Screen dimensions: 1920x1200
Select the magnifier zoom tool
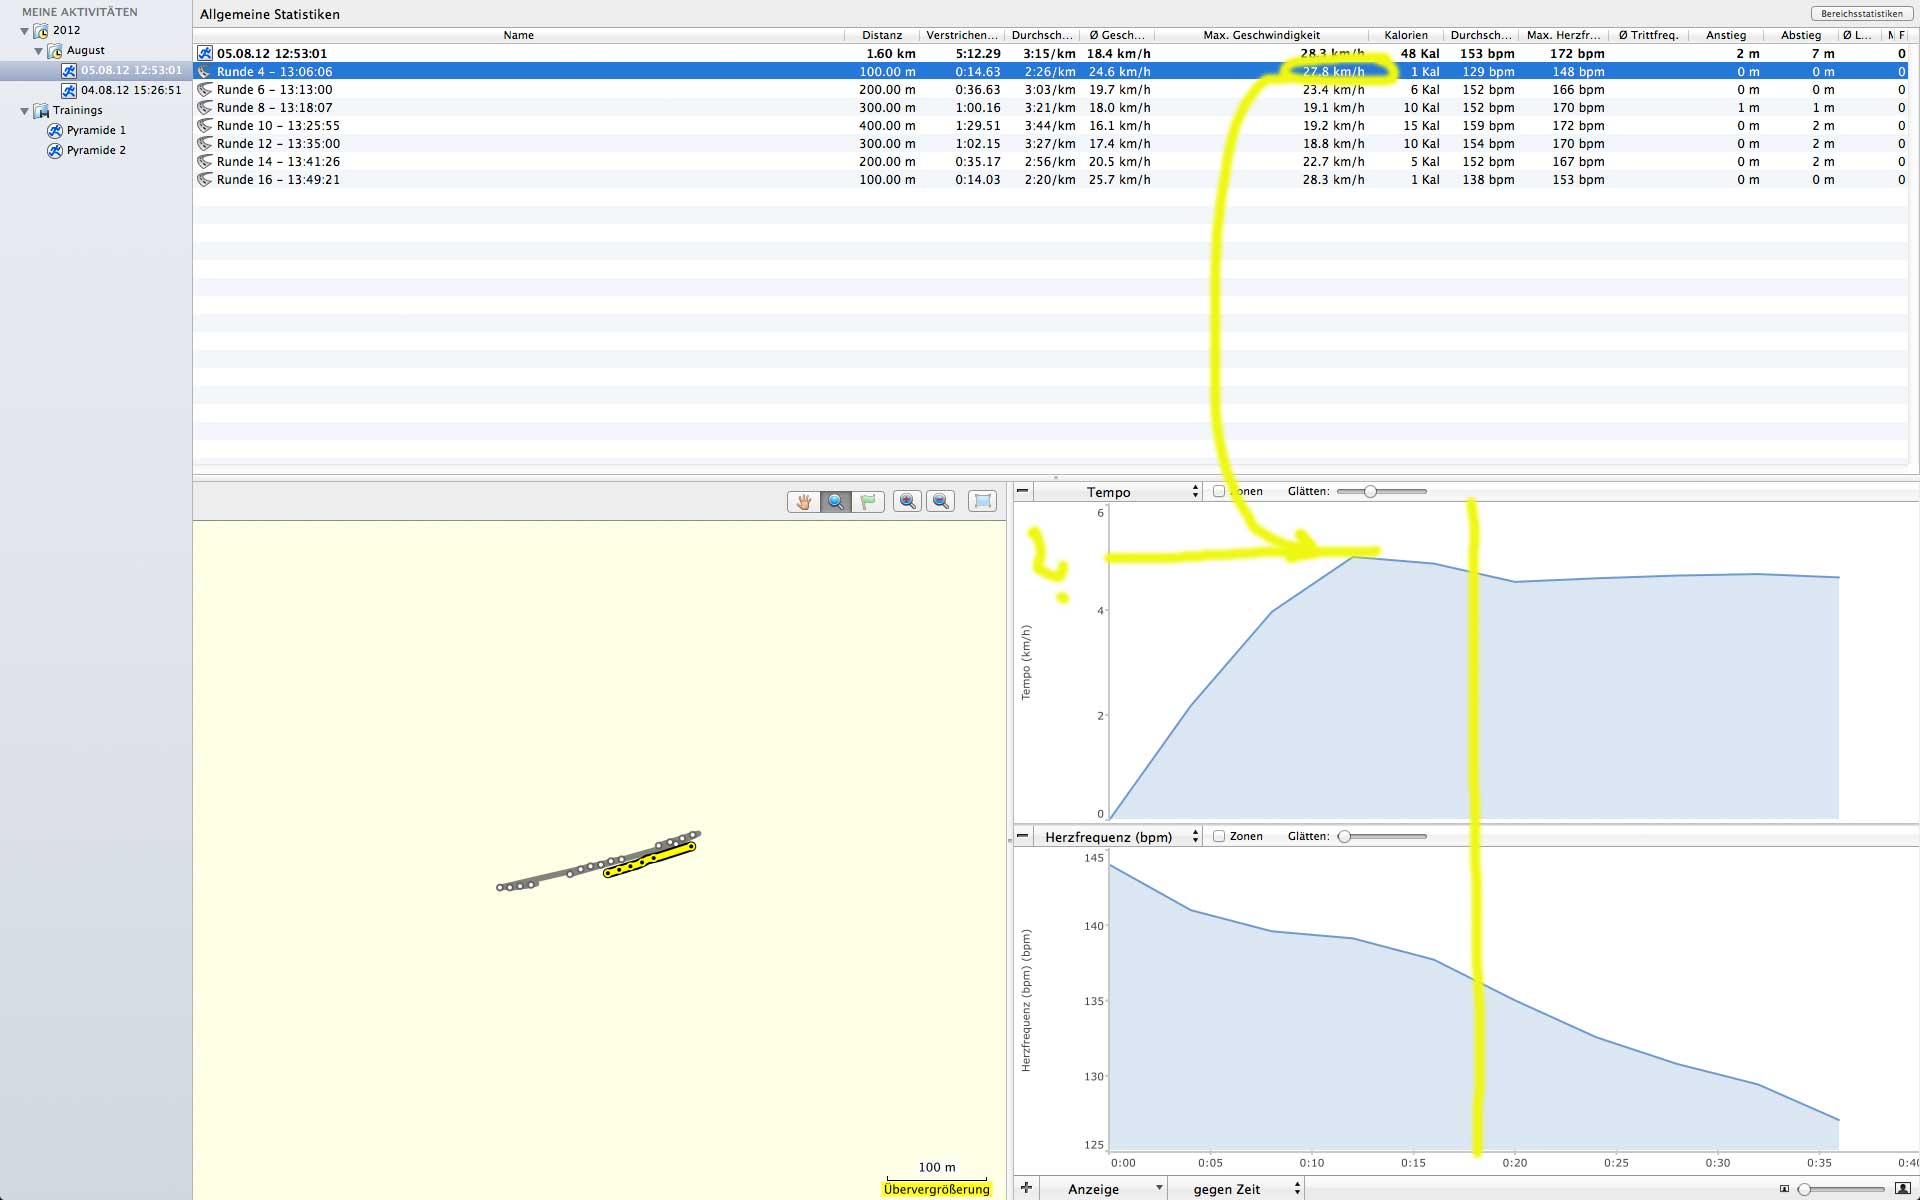tap(835, 502)
